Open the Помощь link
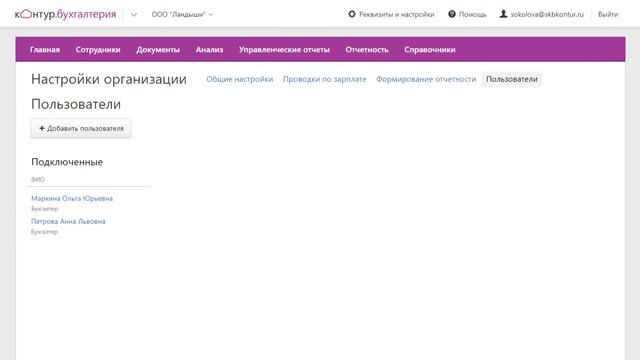This screenshot has width=640, height=360. coord(472,14)
